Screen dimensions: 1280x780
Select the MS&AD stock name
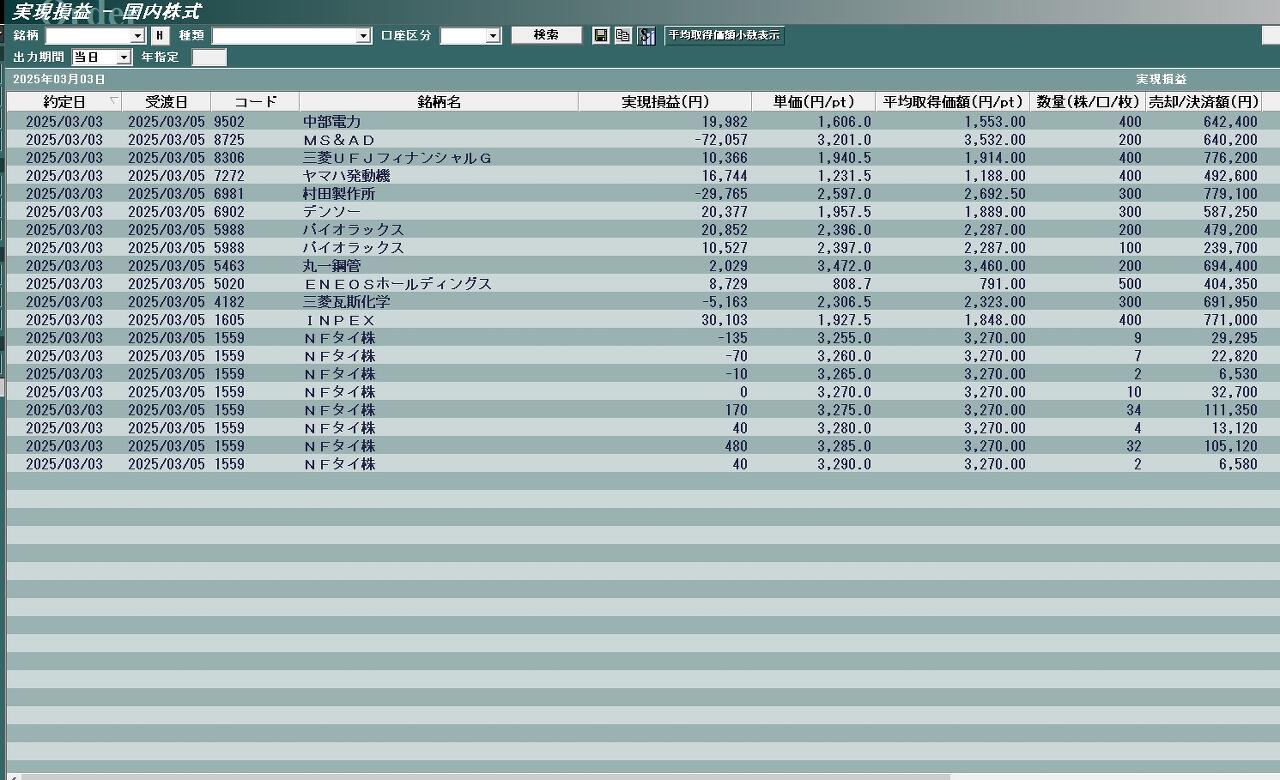tap(339, 140)
